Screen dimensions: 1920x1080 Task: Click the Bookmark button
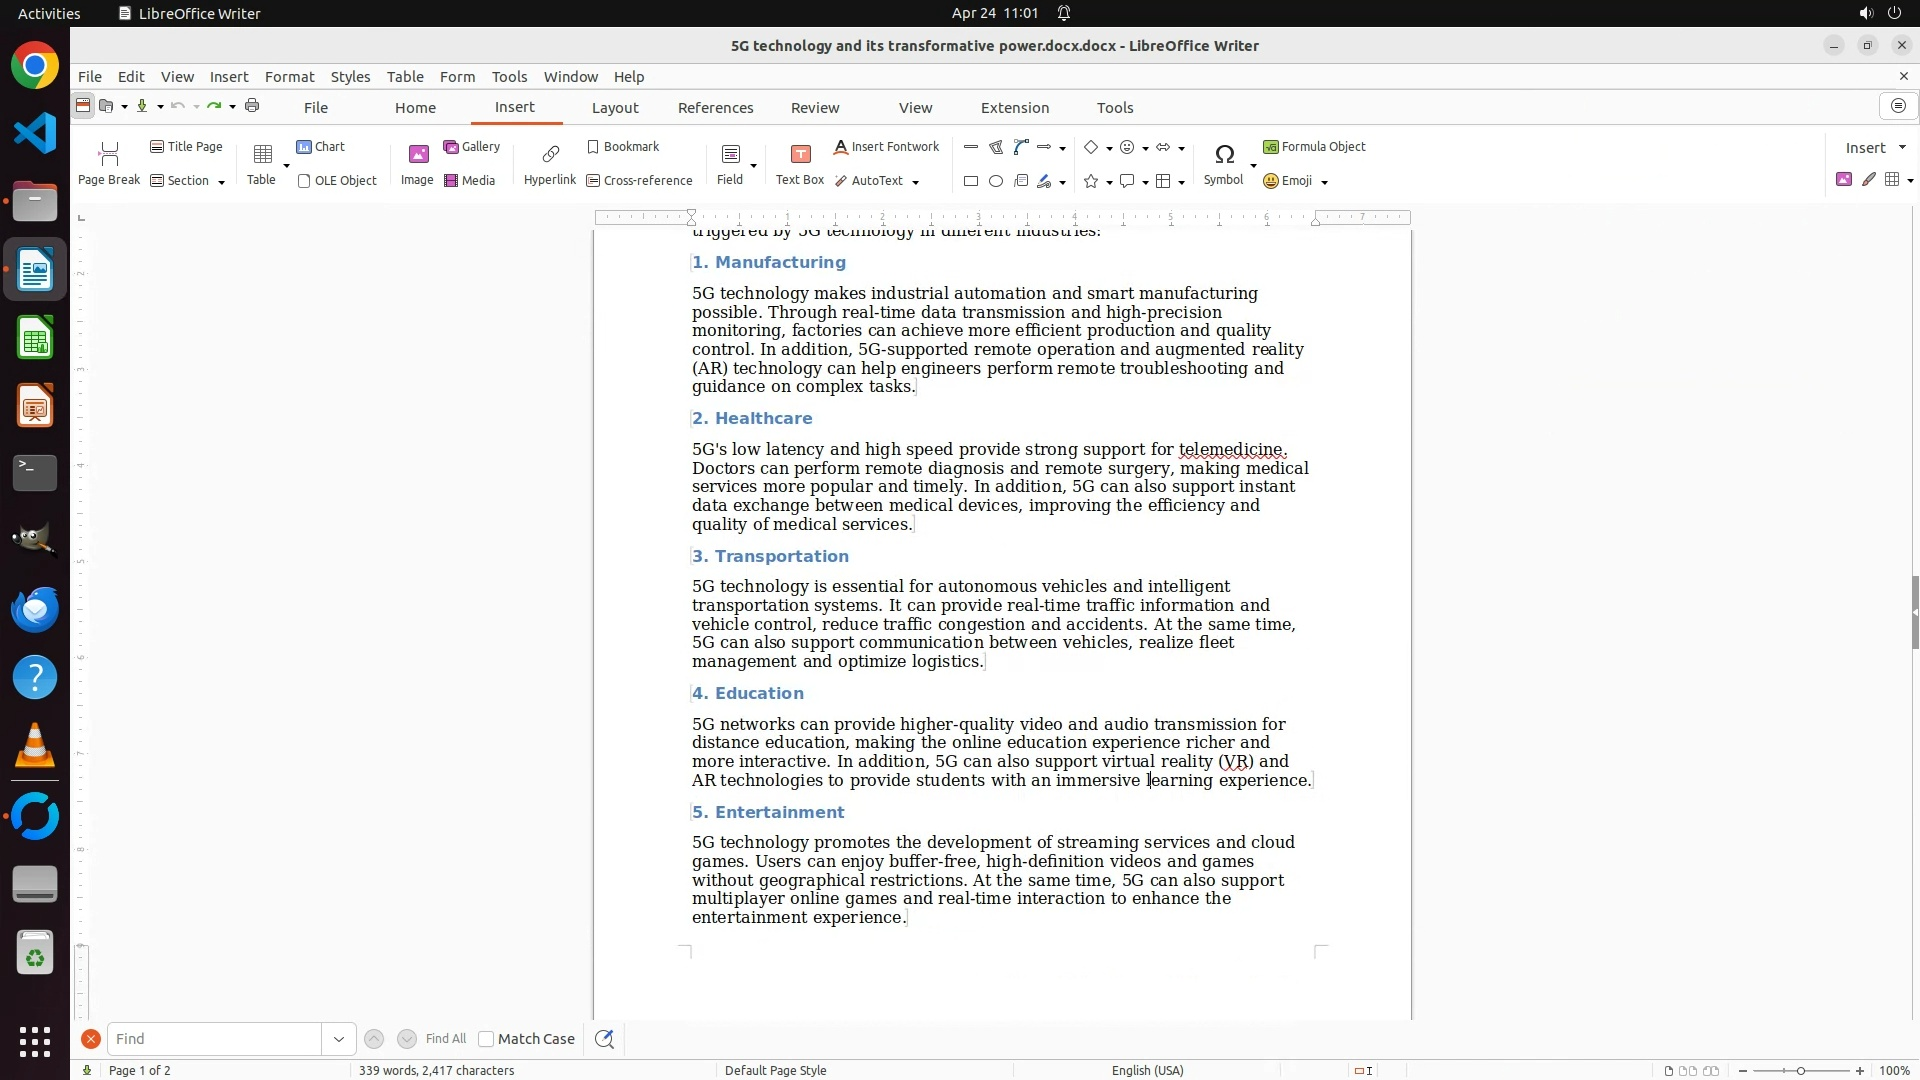pos(623,147)
